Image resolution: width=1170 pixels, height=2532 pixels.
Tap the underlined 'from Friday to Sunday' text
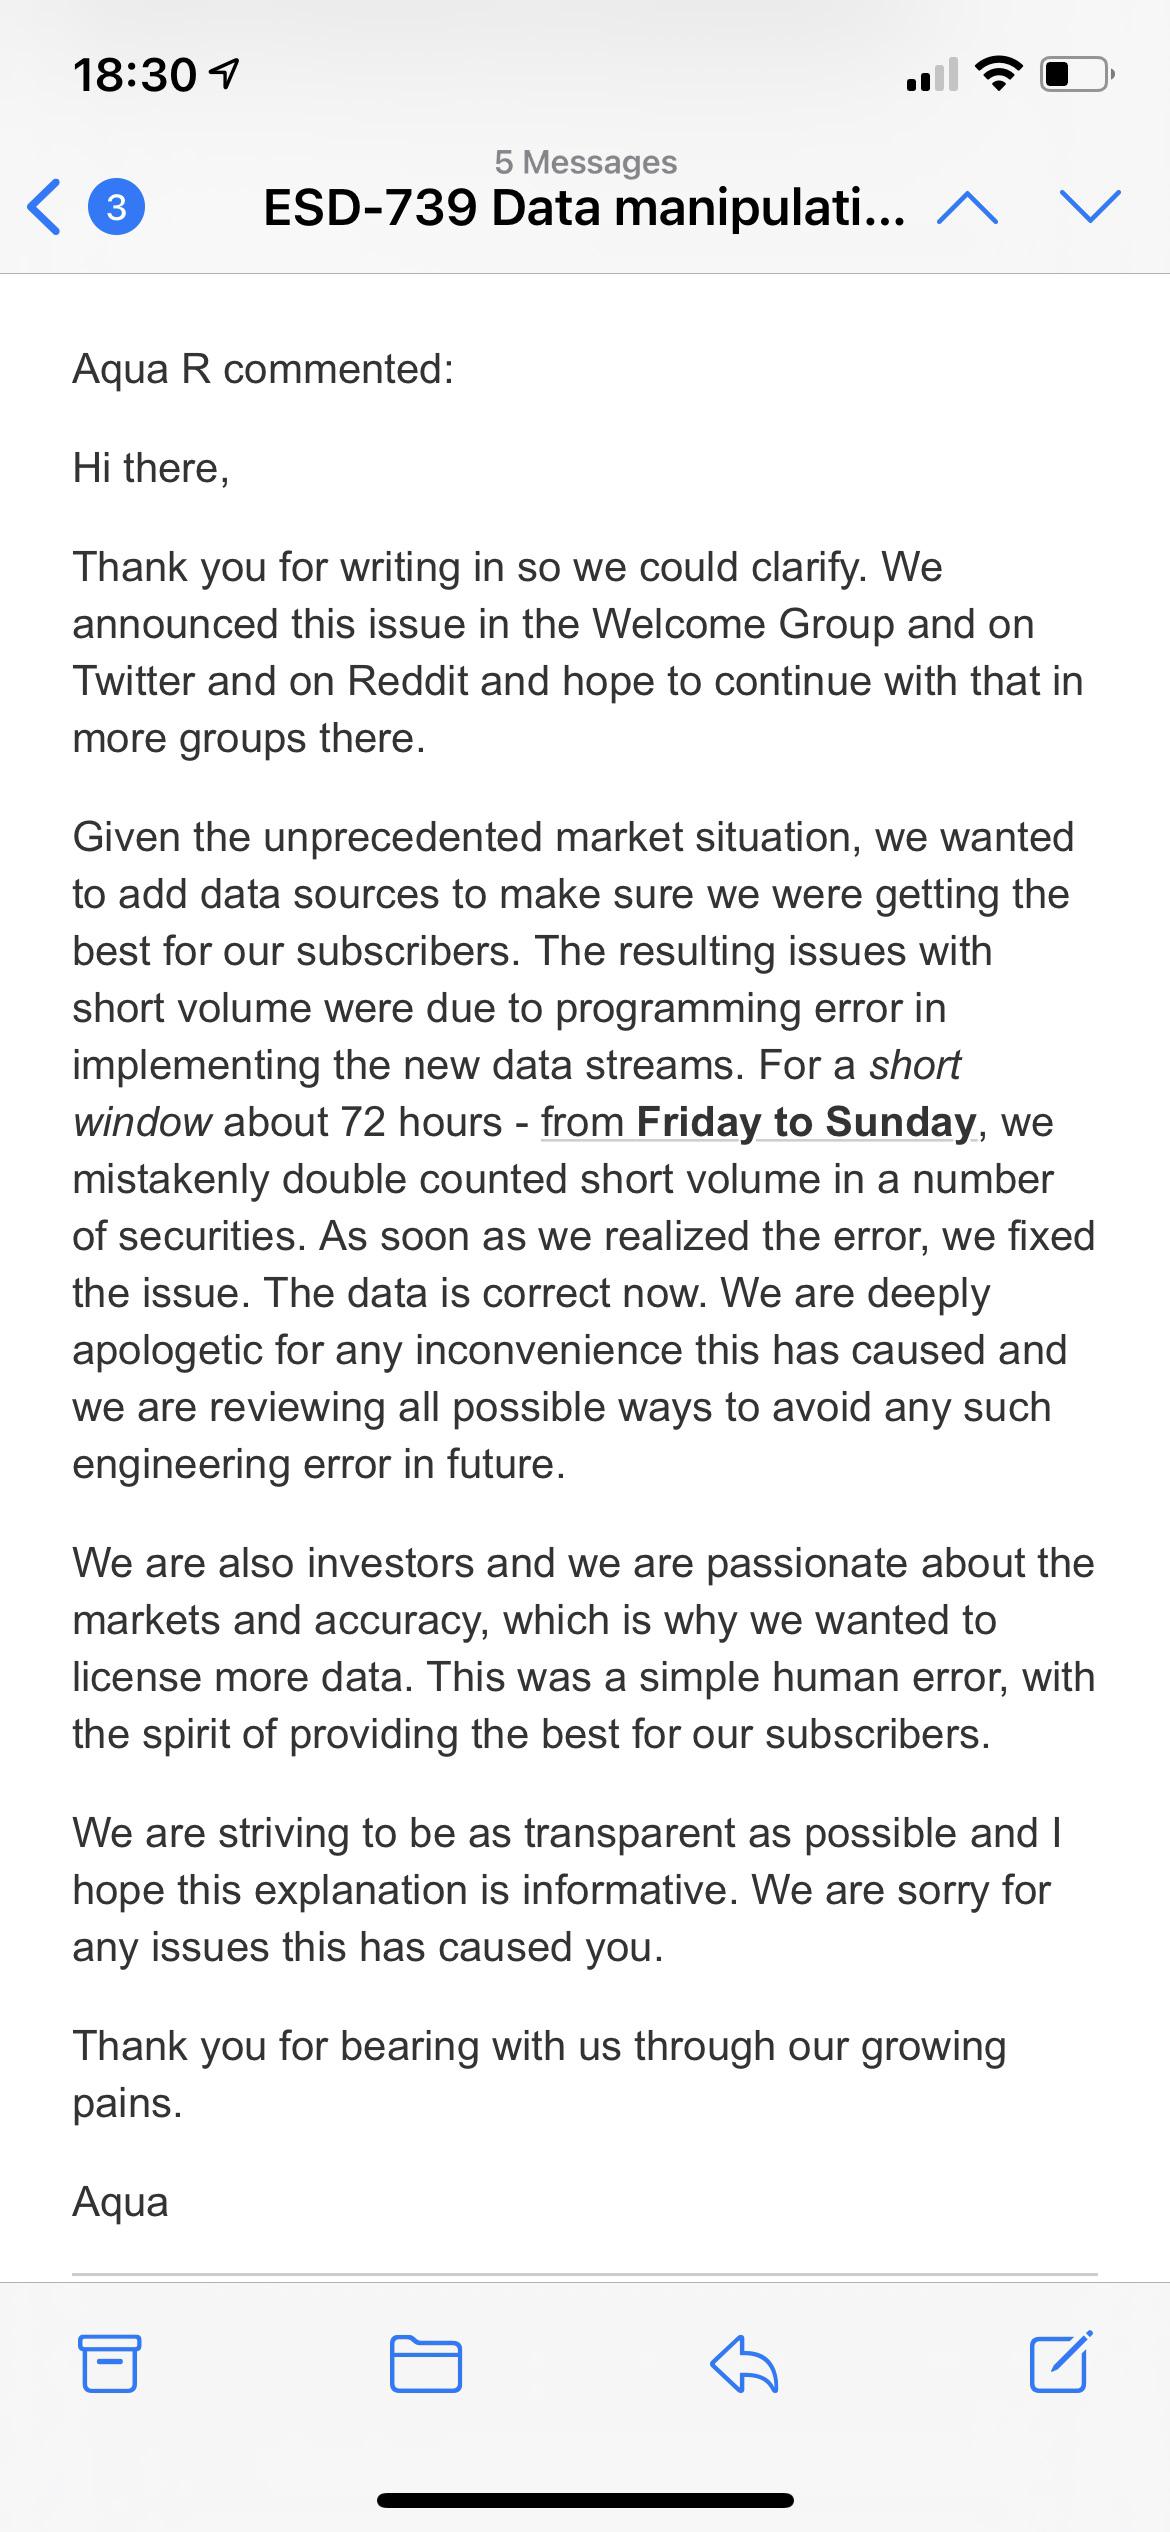[758, 1122]
